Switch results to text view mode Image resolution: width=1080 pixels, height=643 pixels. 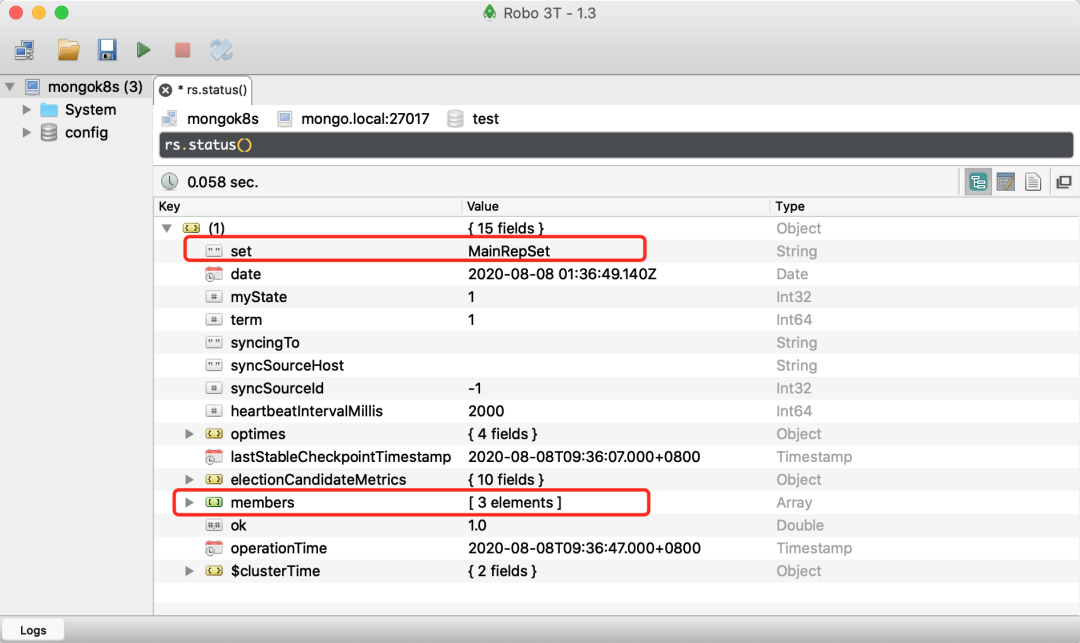[1032, 182]
